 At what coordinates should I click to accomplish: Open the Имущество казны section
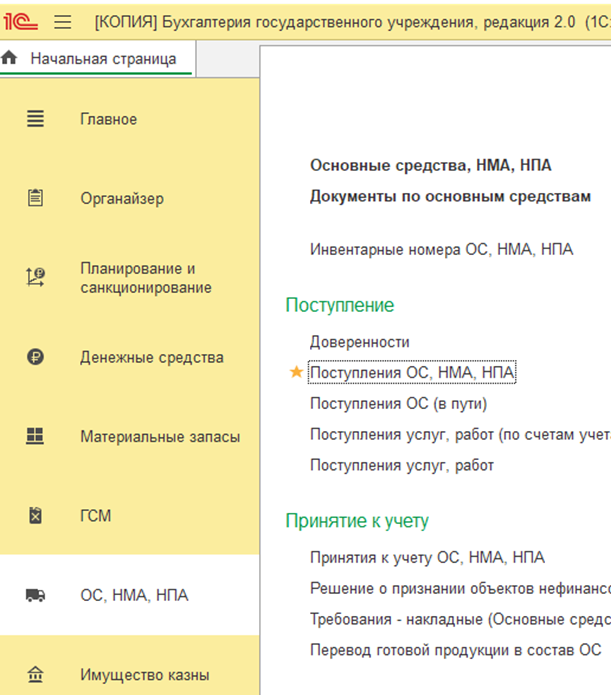tap(145, 675)
